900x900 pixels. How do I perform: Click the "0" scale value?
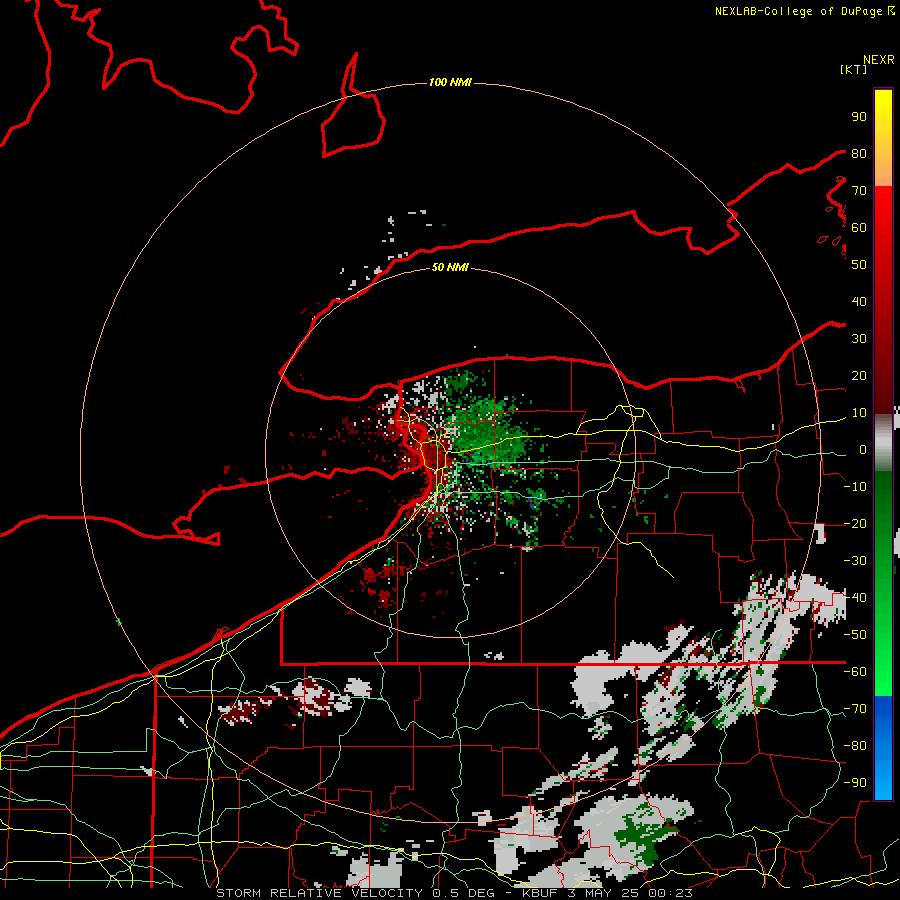[863, 450]
